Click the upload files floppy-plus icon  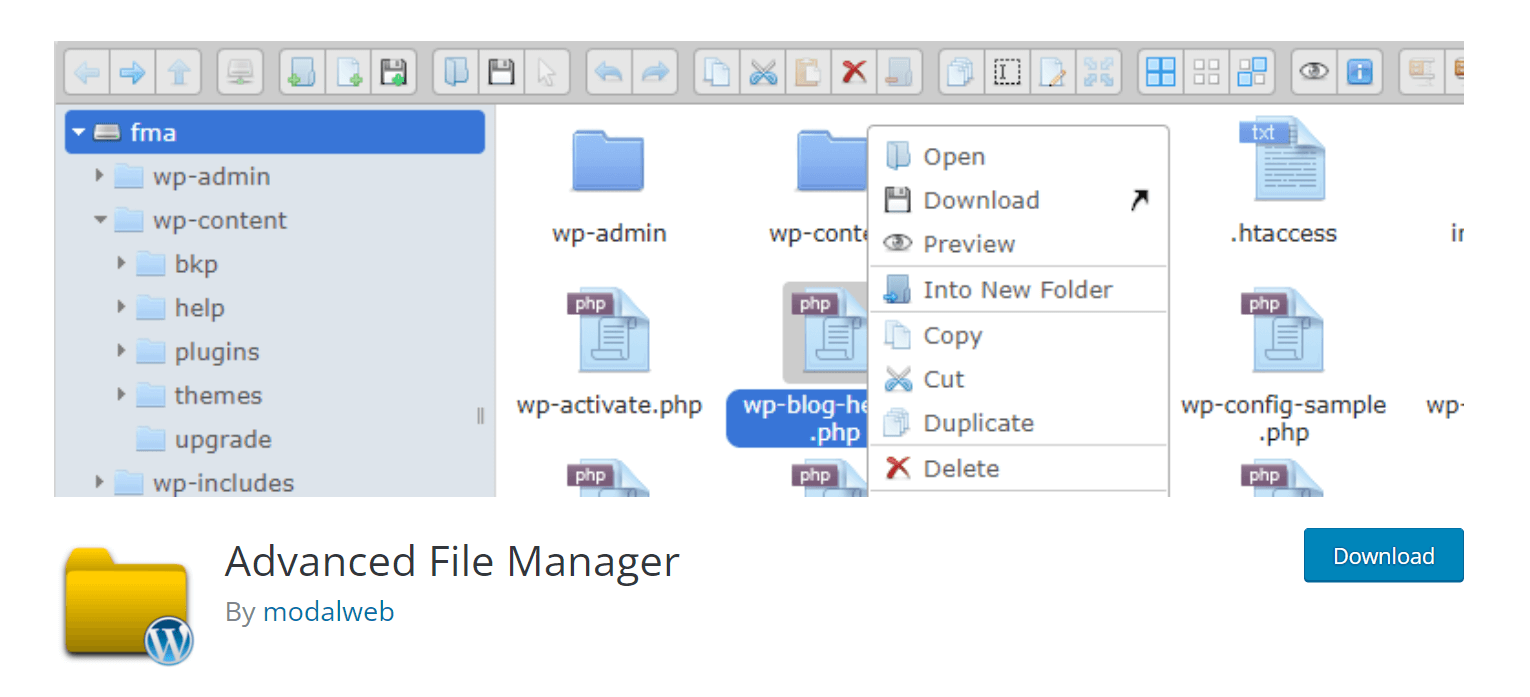point(394,72)
